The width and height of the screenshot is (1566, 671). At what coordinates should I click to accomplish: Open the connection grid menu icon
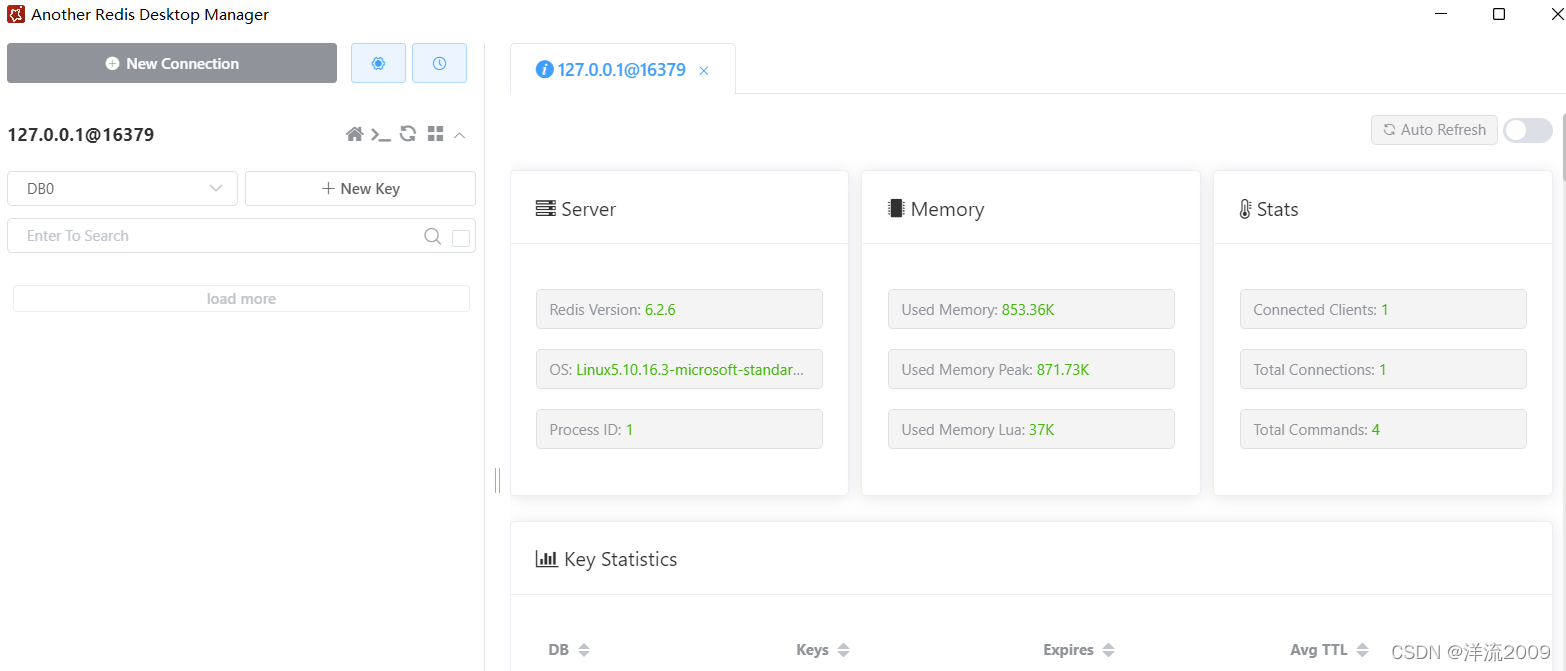pyautogui.click(x=435, y=134)
